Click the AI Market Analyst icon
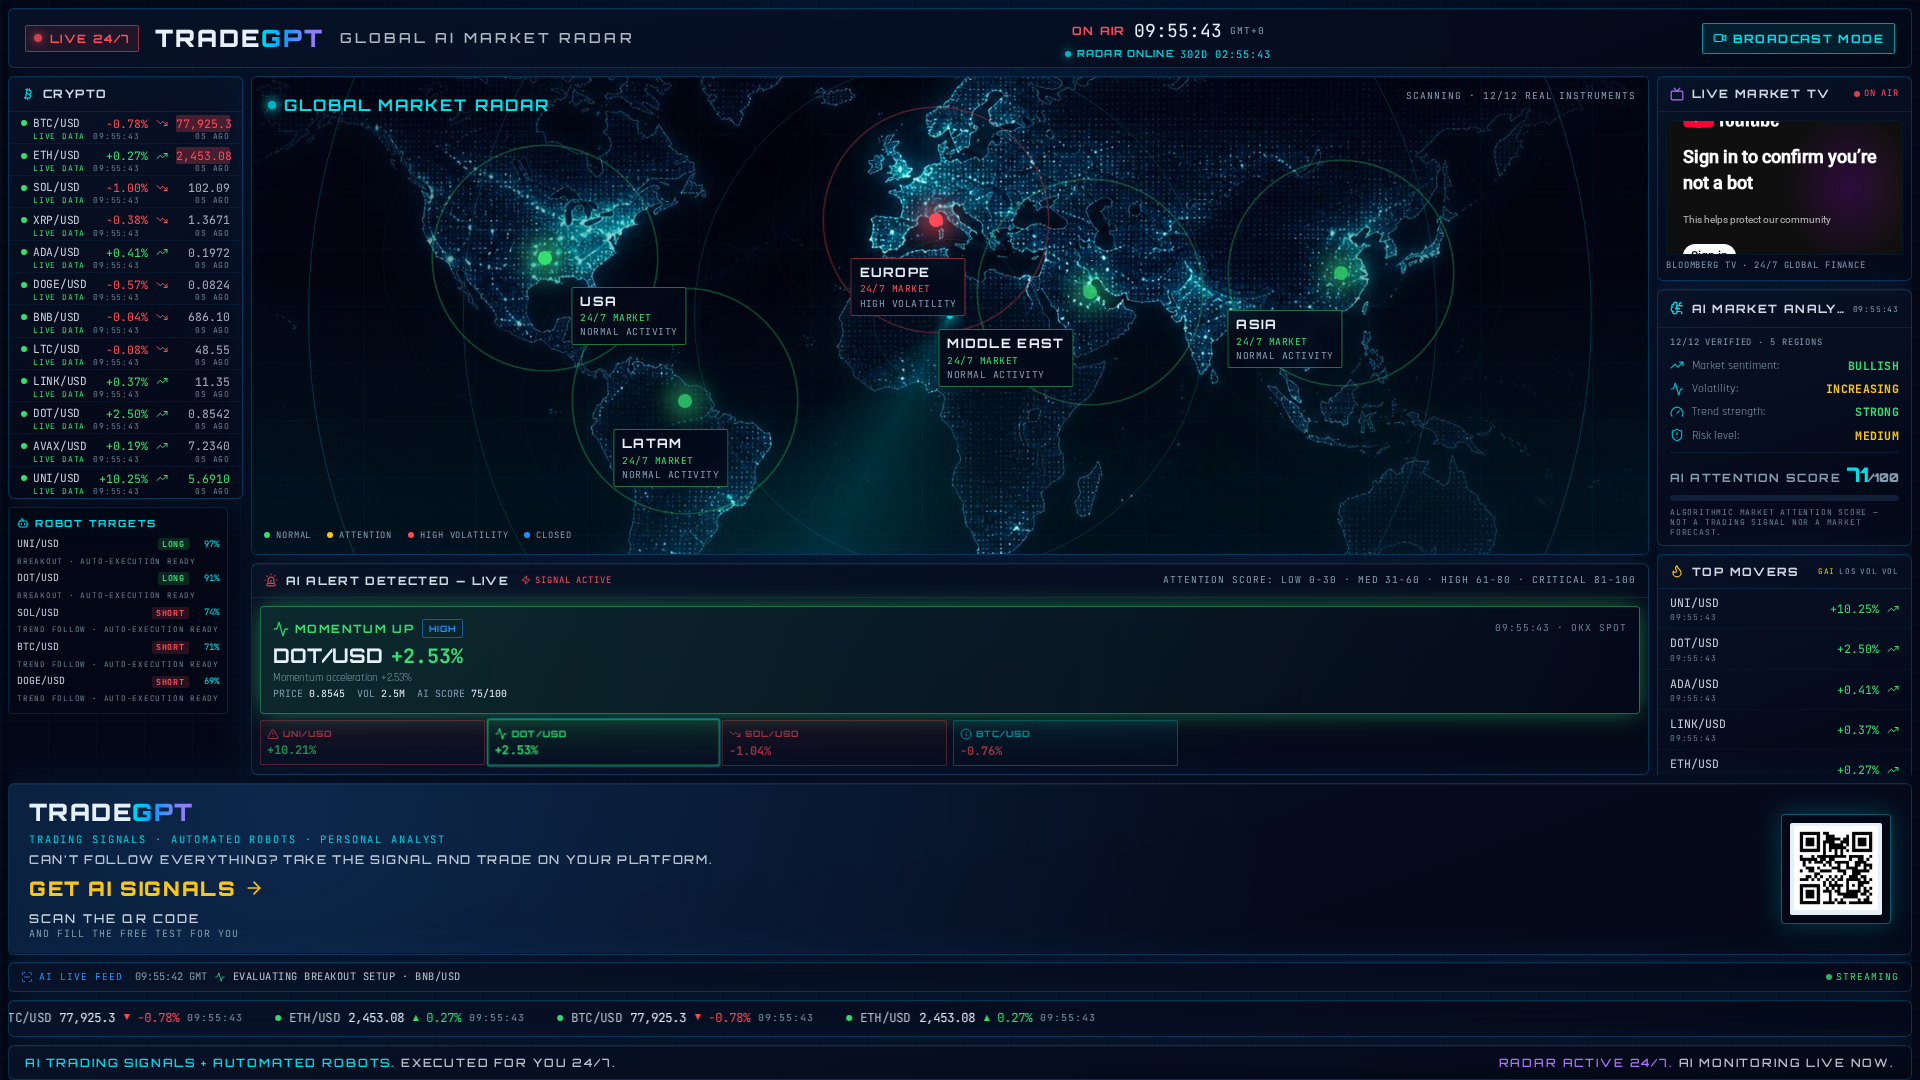Viewport: 1920px width, 1080px height. (1677, 309)
